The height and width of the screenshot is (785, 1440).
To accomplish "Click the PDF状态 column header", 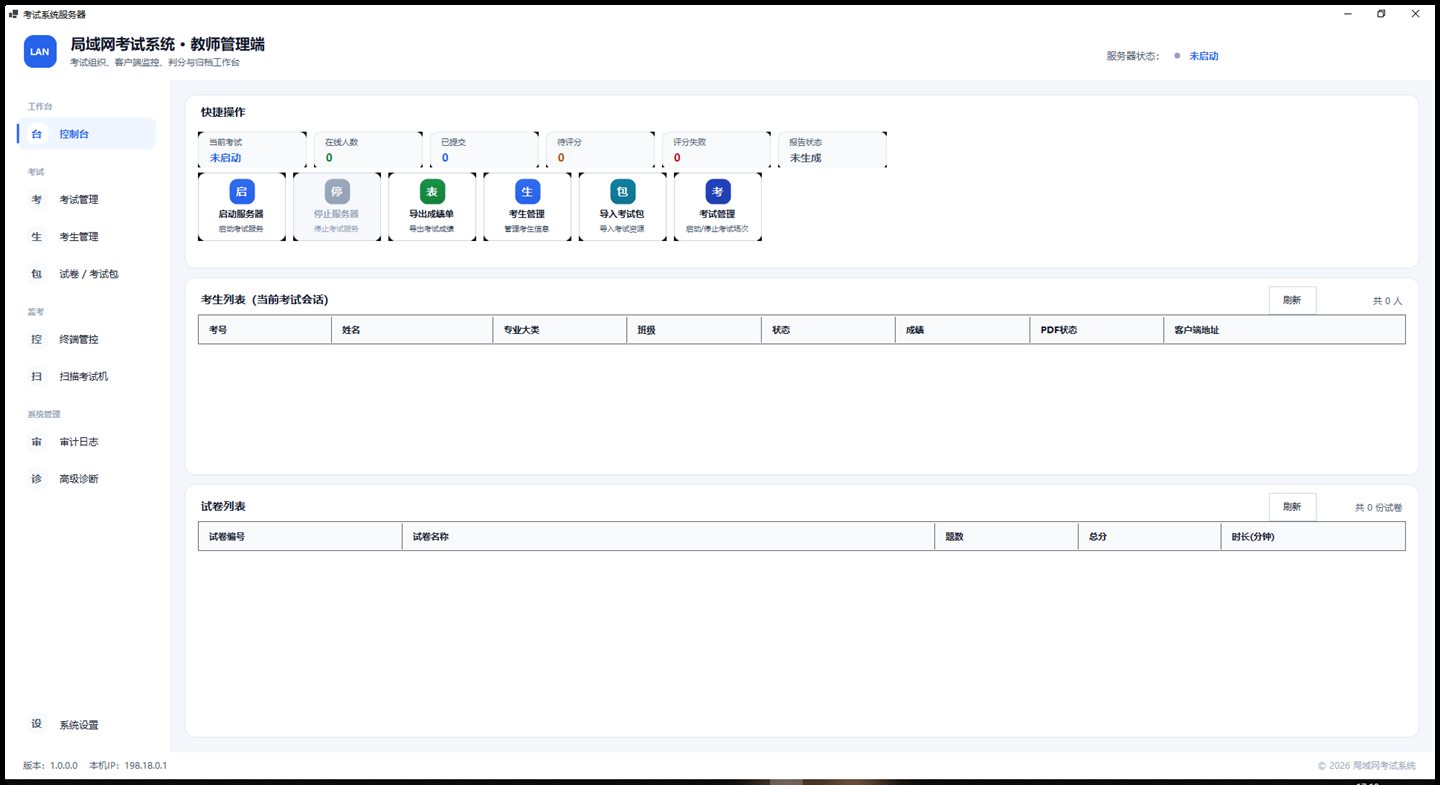I will click(1096, 330).
